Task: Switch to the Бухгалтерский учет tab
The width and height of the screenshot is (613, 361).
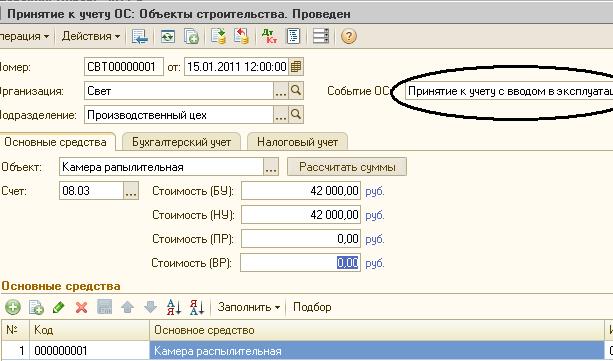Action: point(181,142)
